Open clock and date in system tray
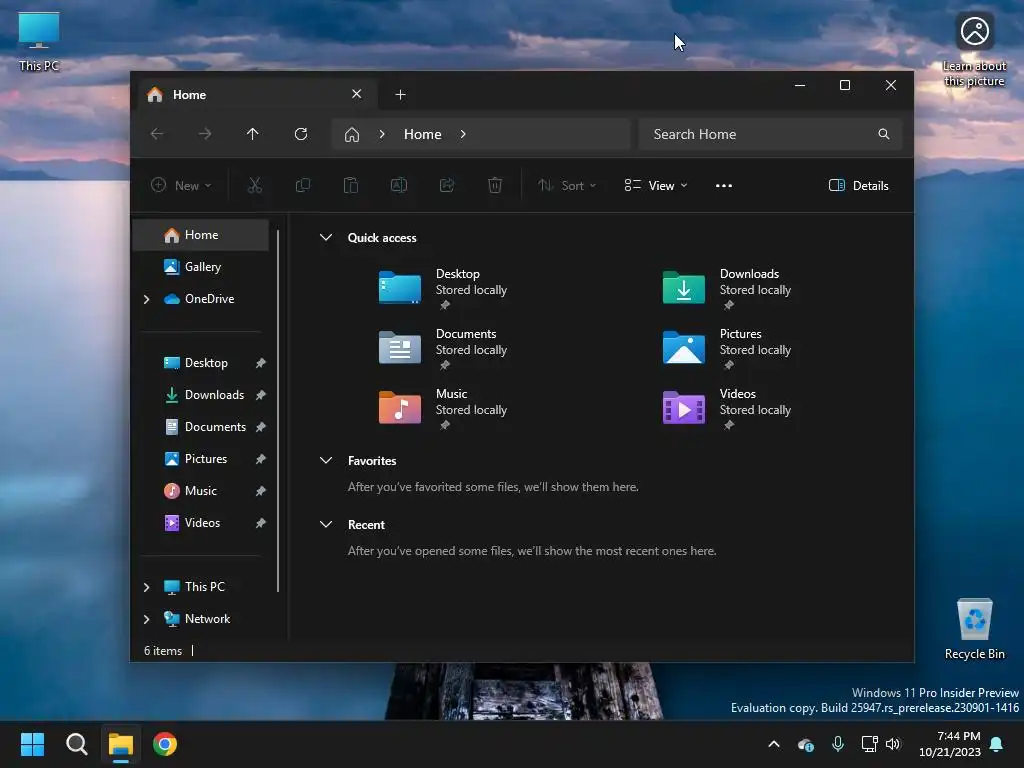1024x768 pixels. tap(950, 744)
